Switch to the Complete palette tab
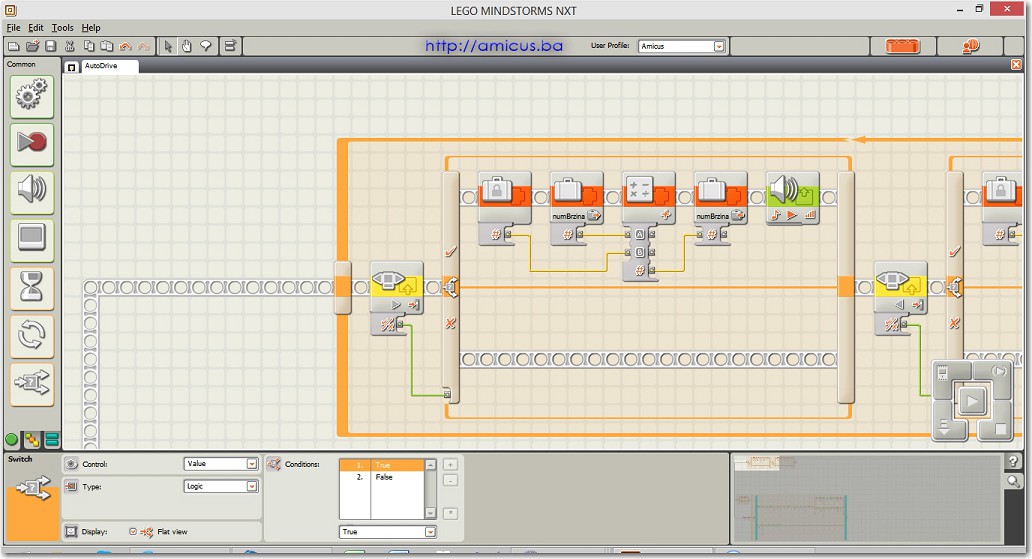 pyautogui.click(x=32, y=439)
